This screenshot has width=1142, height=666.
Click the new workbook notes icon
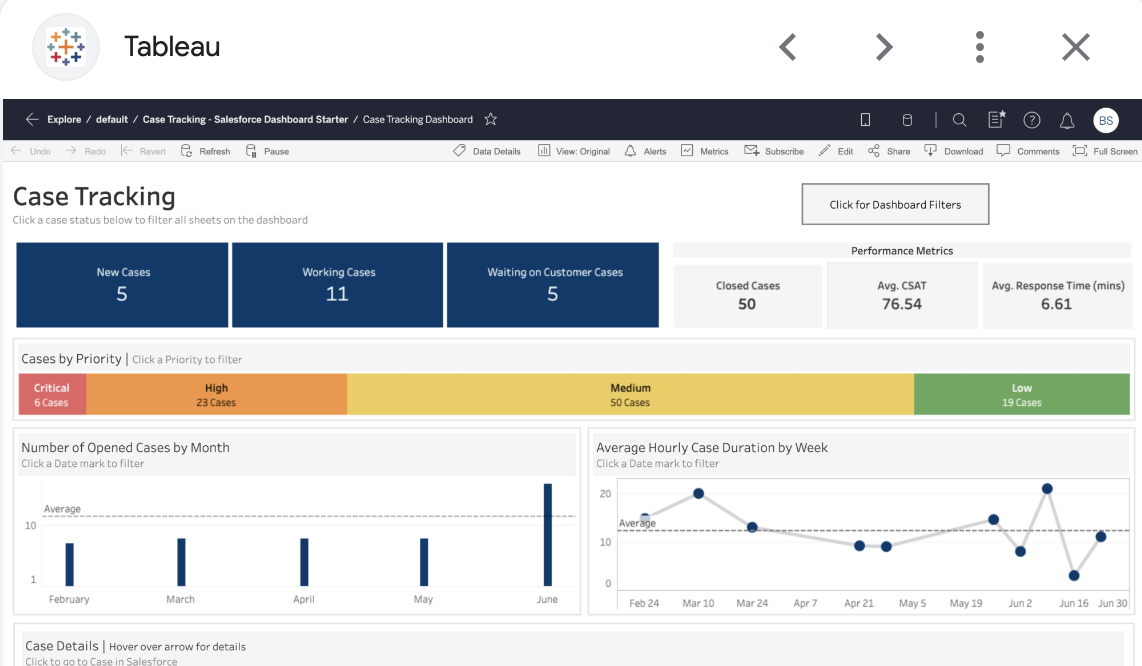pos(996,120)
